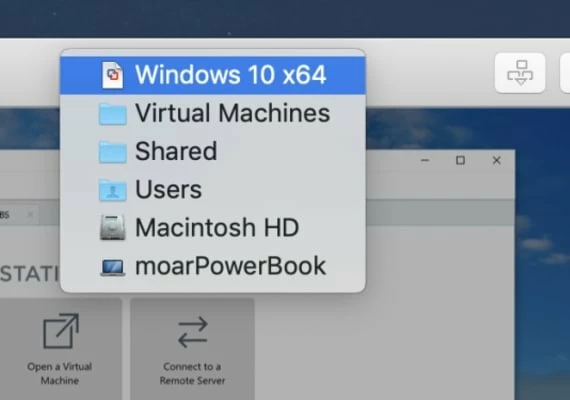Open the Shared folder entry
The height and width of the screenshot is (400, 570).
coord(213,151)
